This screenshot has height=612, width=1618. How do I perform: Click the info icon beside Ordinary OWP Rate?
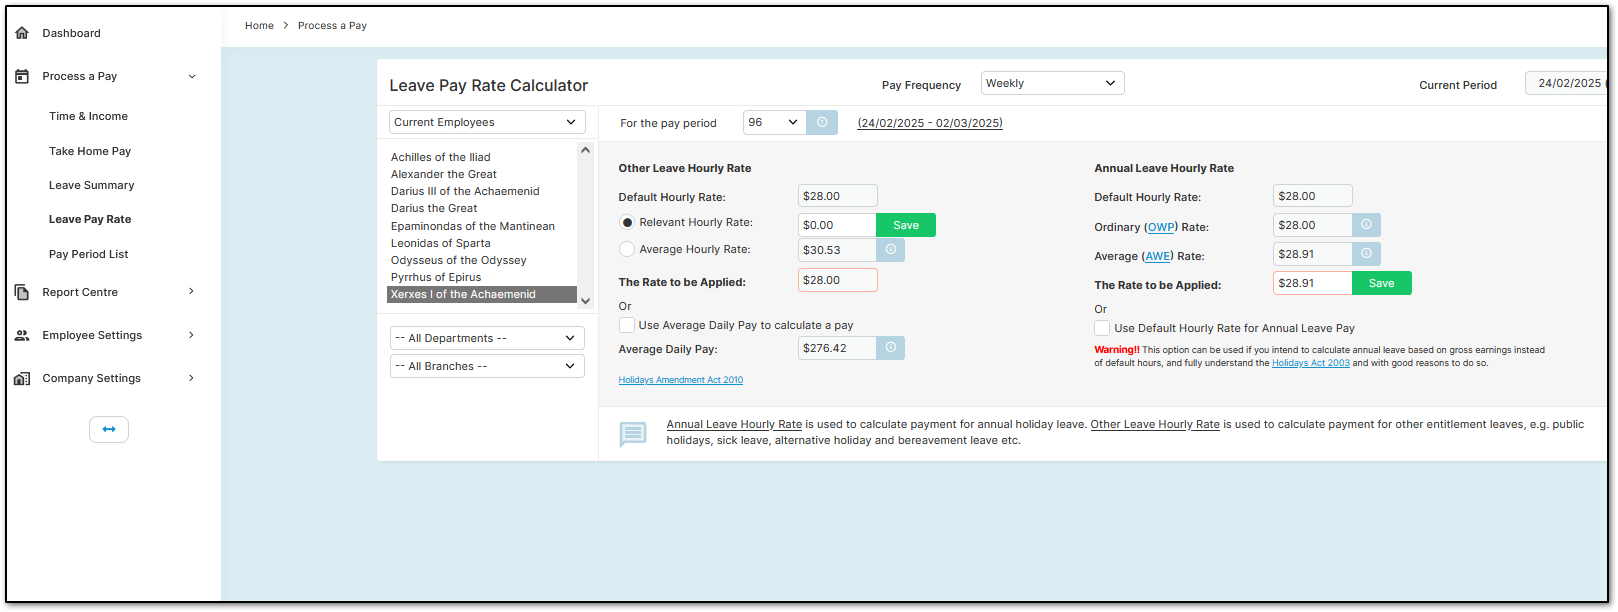click(x=1366, y=224)
